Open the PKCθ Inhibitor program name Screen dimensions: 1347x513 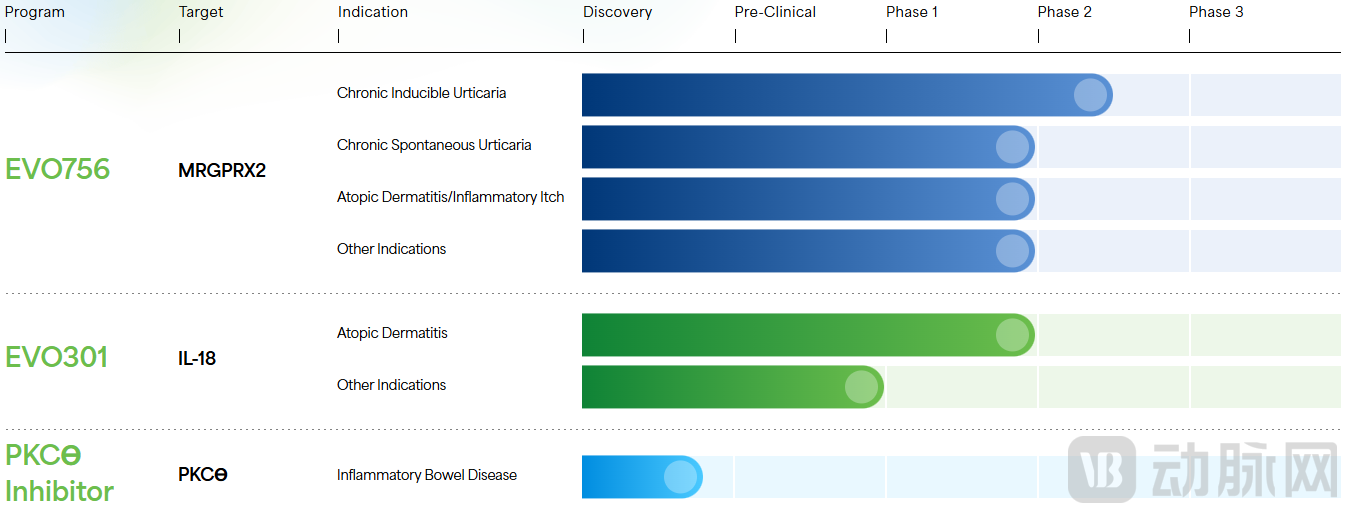click(59, 473)
